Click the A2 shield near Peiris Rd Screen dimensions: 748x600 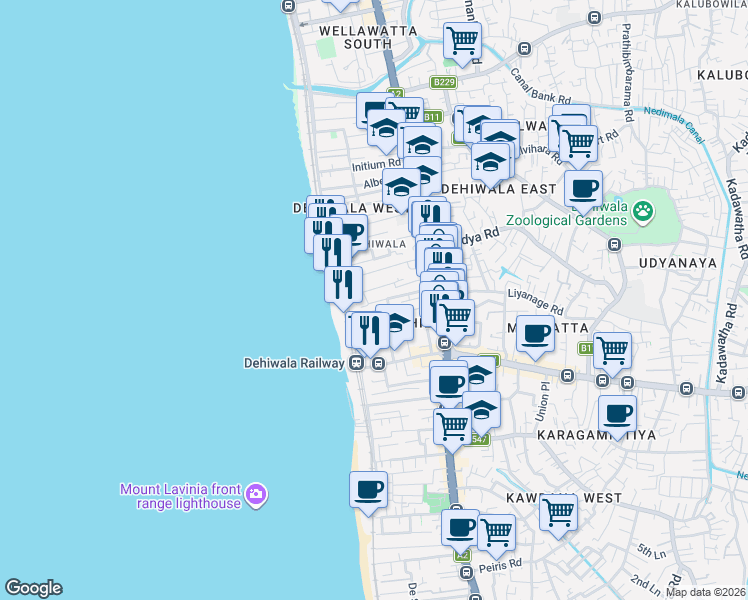(x=462, y=556)
